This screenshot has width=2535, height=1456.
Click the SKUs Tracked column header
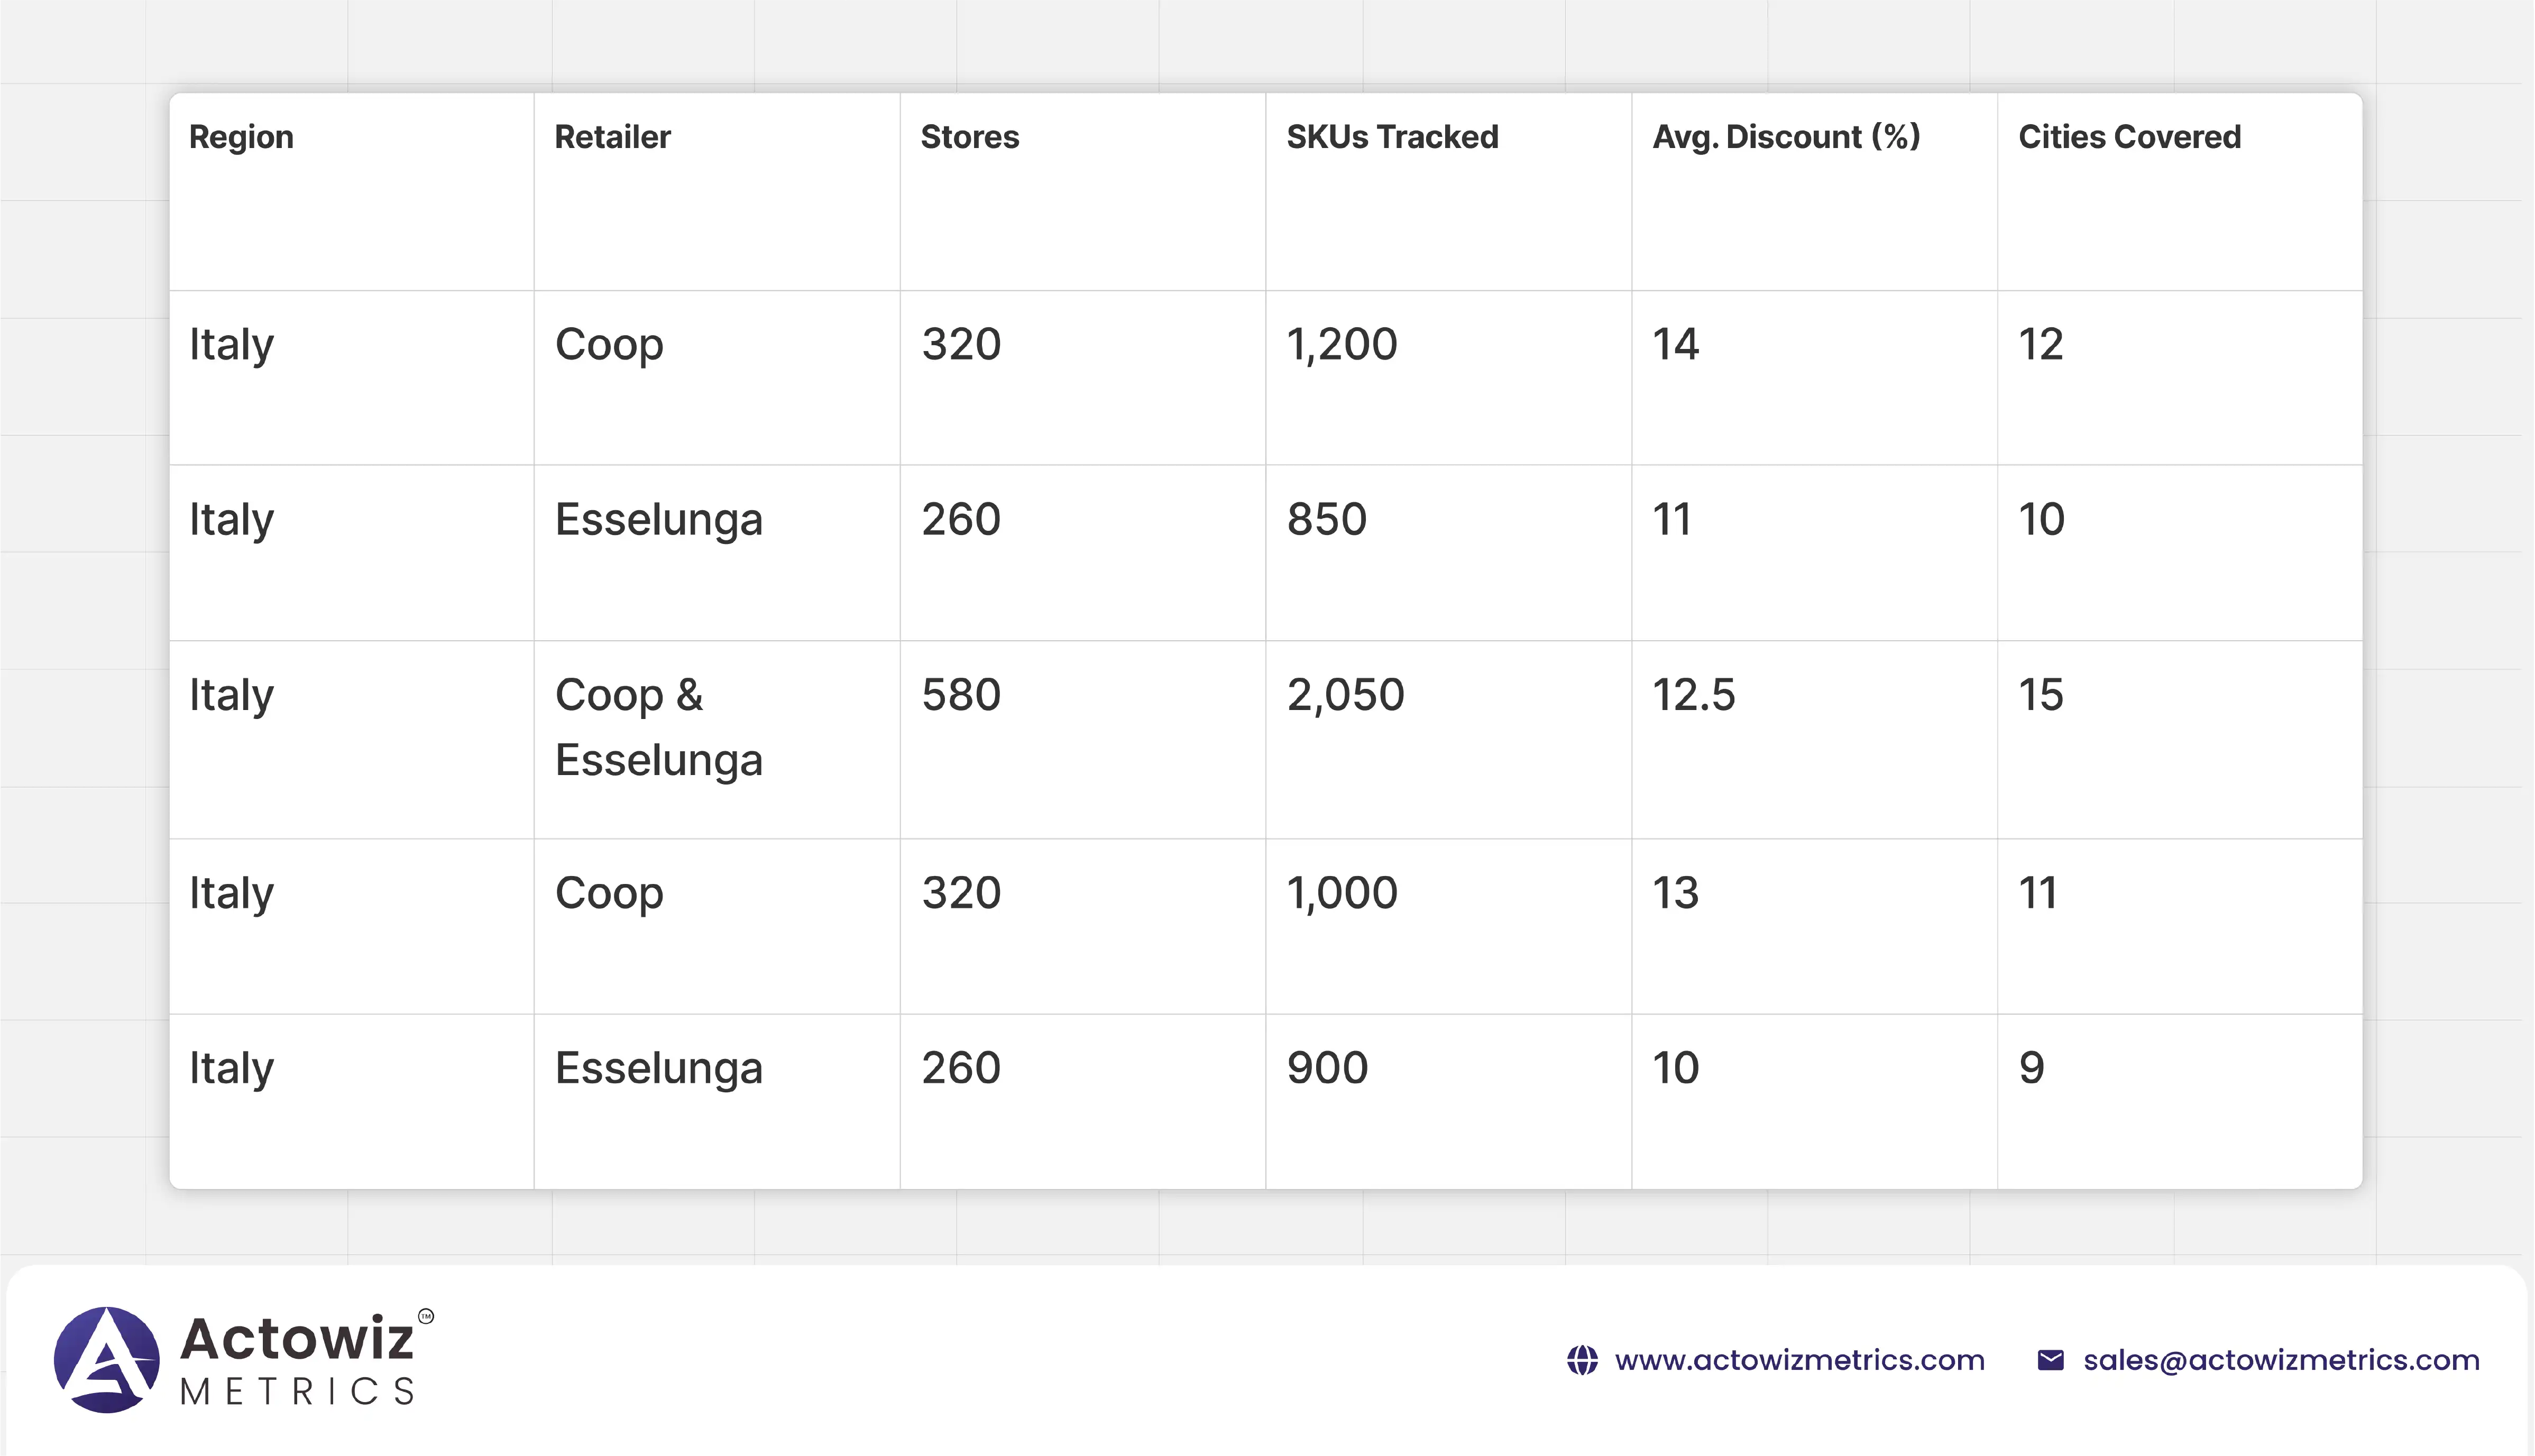1392,137
